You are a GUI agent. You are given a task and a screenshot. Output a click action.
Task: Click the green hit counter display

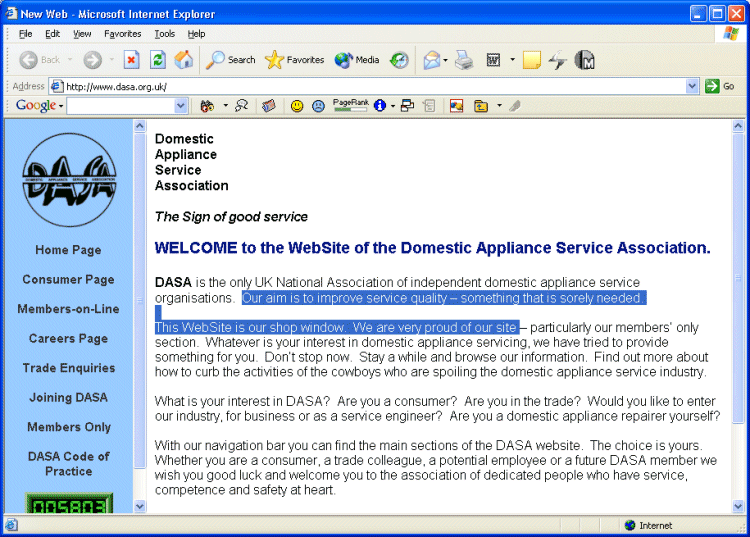(69, 504)
